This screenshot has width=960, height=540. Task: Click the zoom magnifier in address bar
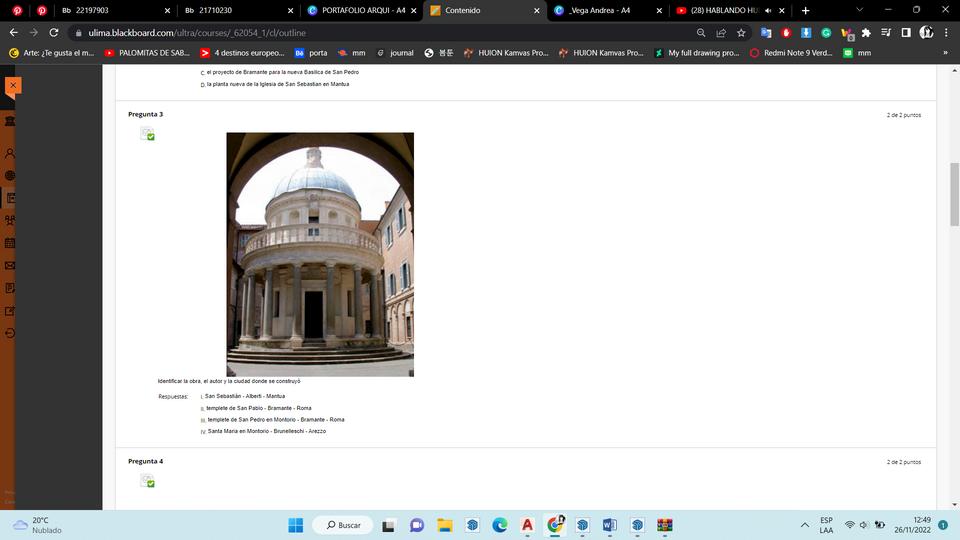coord(701,32)
